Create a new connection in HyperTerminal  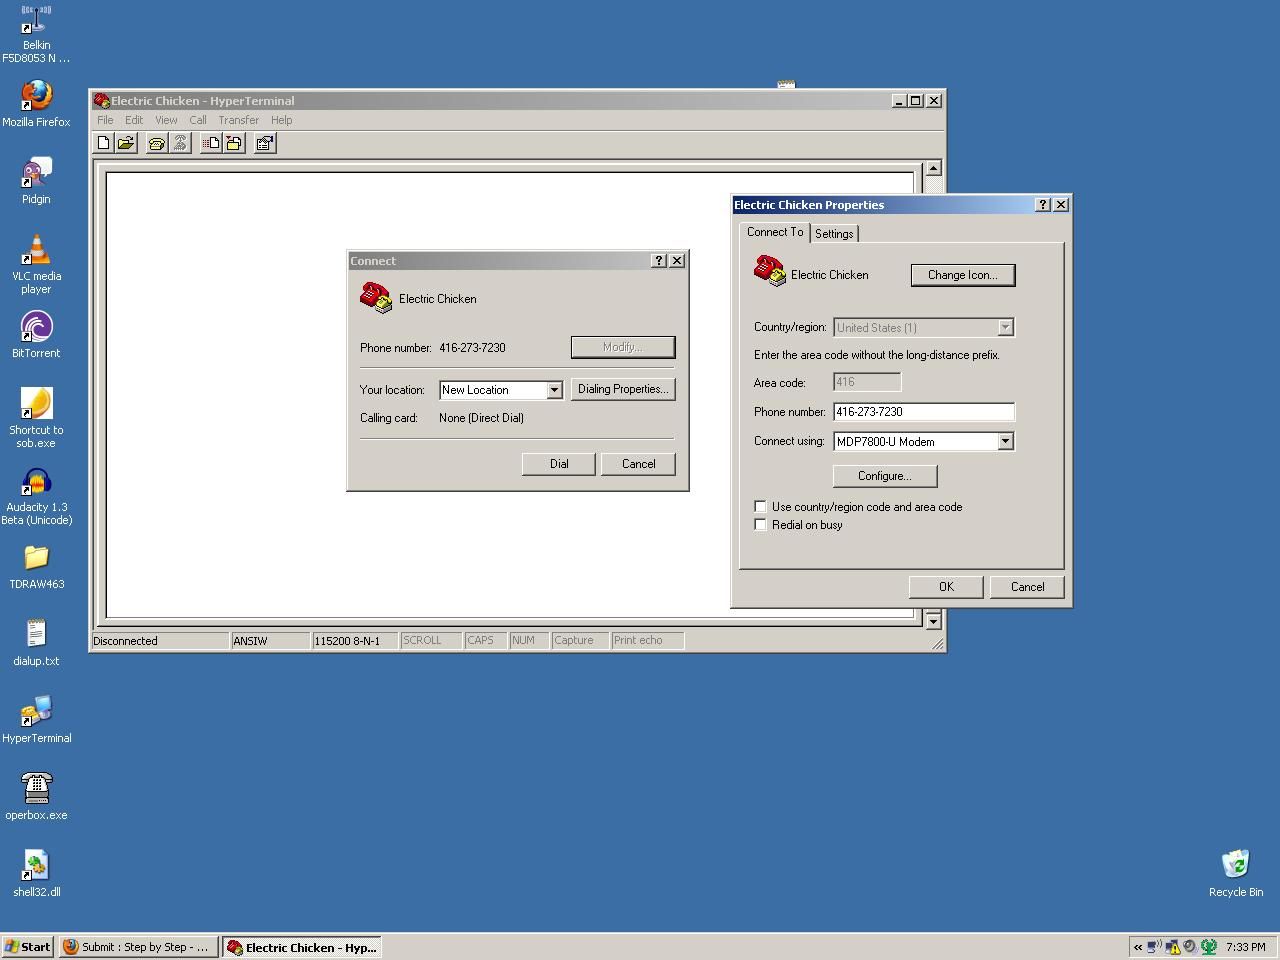[x=104, y=143]
